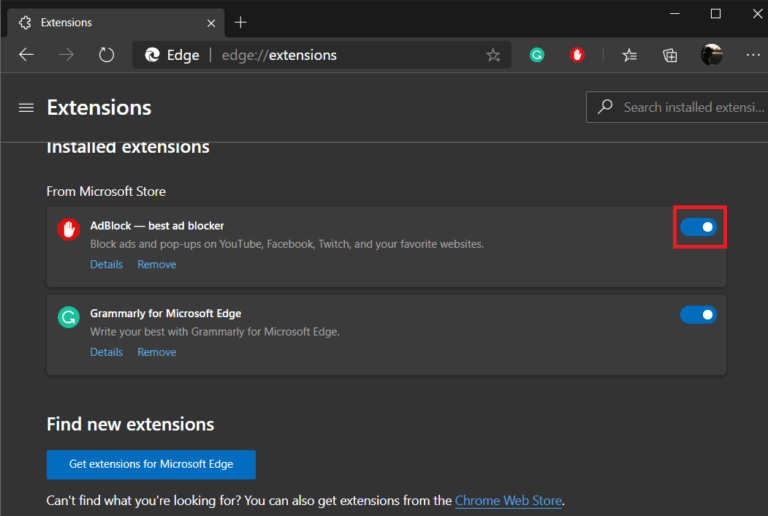Remove the Grammarly extension
The height and width of the screenshot is (516, 768).
(x=157, y=352)
